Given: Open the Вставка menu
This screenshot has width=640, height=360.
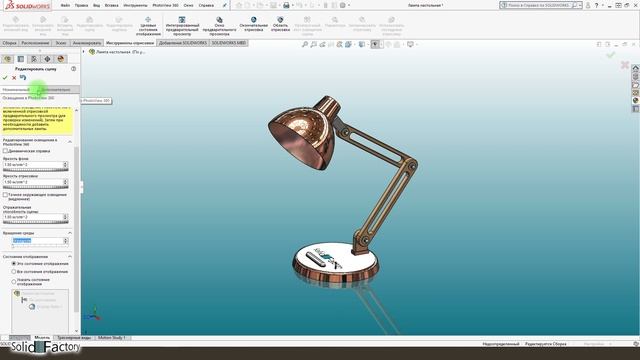Looking at the screenshot, I should pyautogui.click(x=111, y=6).
